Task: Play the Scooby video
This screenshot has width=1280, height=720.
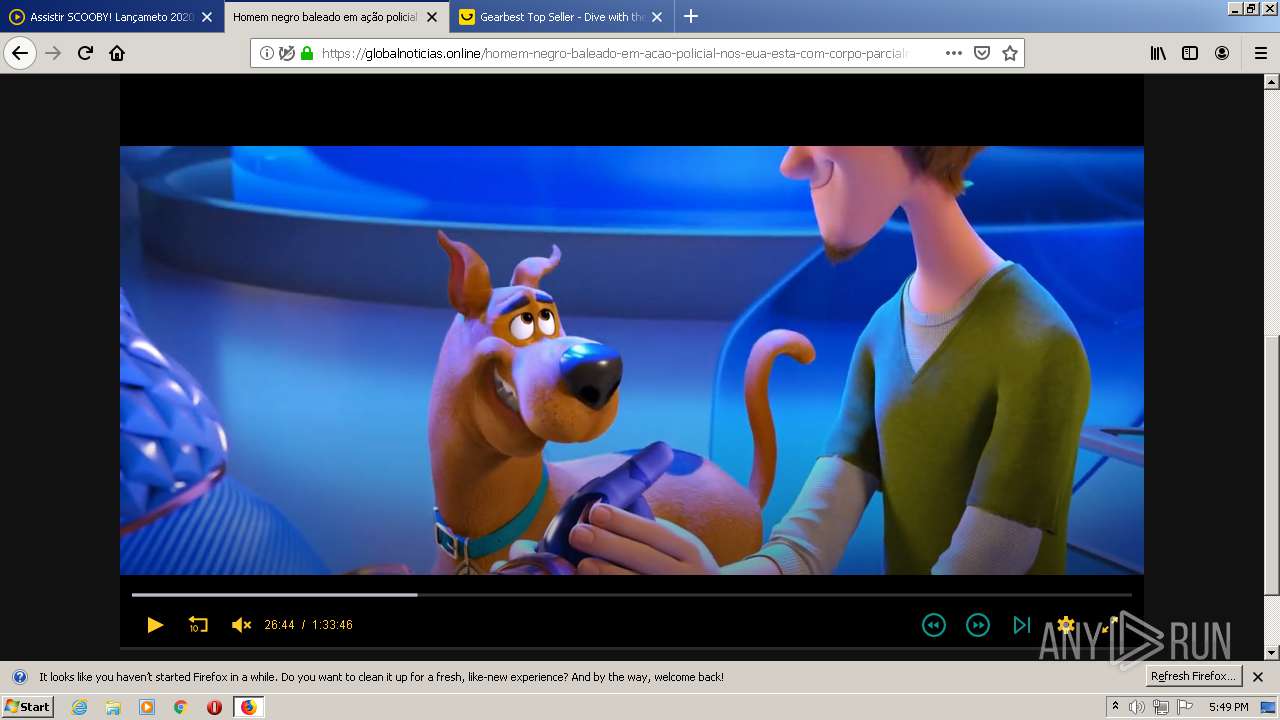Action: point(155,625)
